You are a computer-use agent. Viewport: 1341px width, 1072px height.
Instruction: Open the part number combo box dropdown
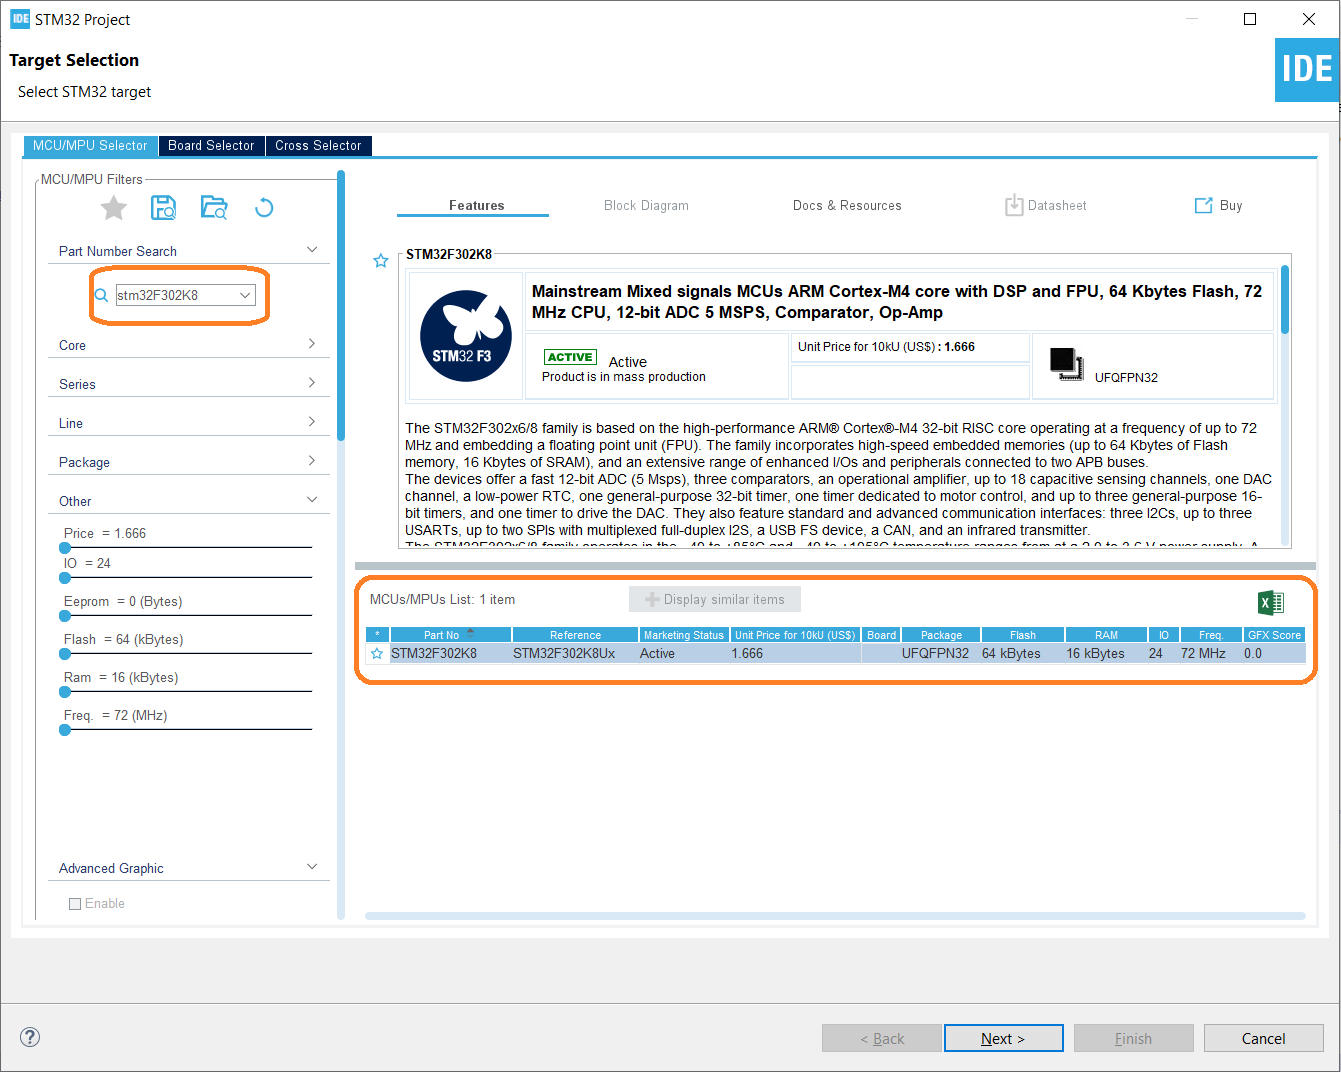point(245,295)
